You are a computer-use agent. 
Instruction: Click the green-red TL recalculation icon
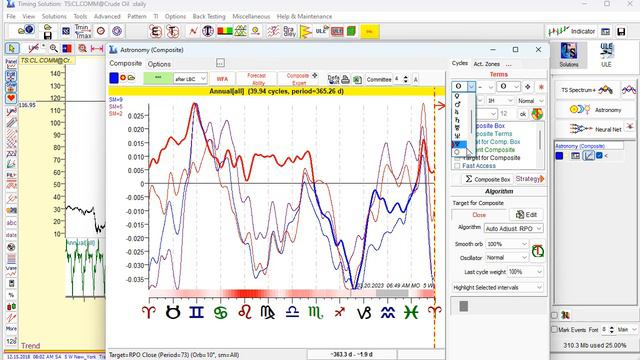click(538, 251)
